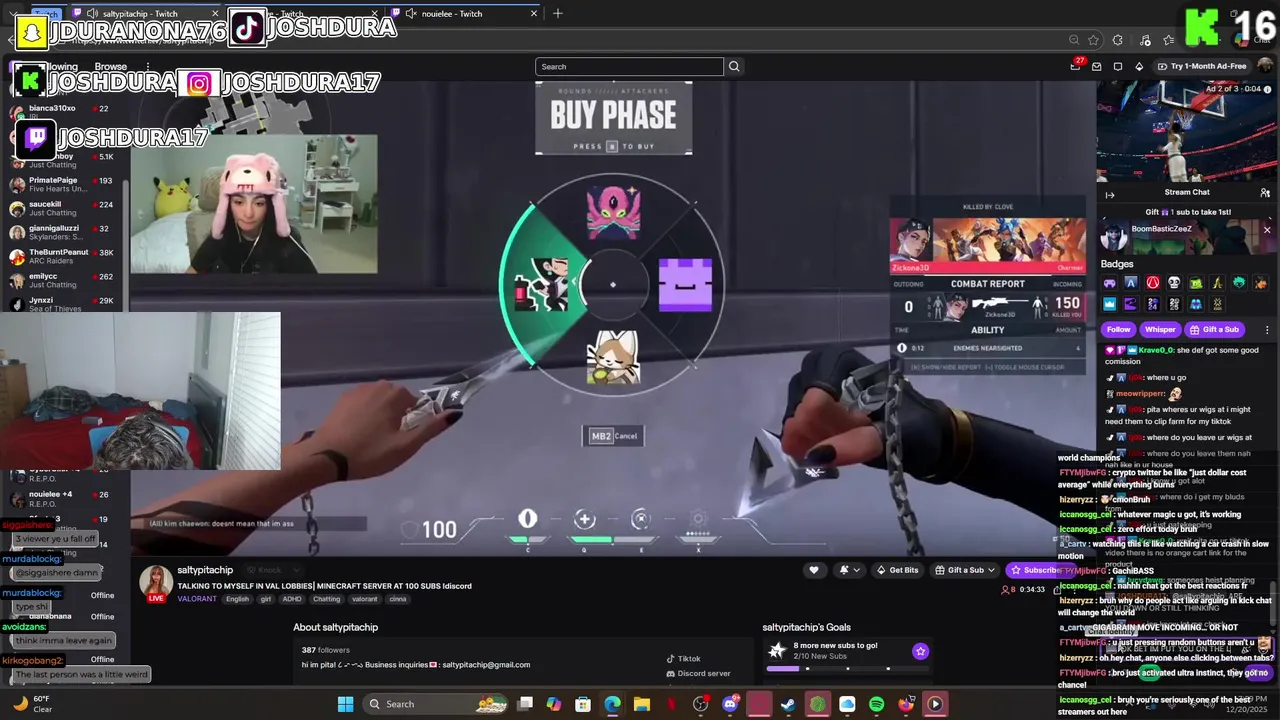
Task: Open PrimatePaige channel in sidebar
Action: tap(66, 185)
